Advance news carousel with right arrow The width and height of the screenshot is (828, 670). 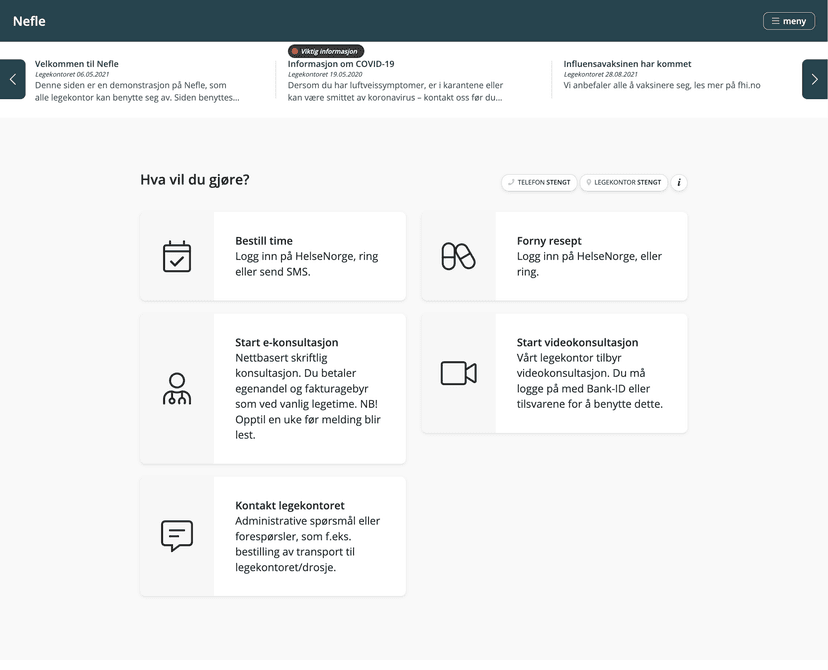pos(815,79)
